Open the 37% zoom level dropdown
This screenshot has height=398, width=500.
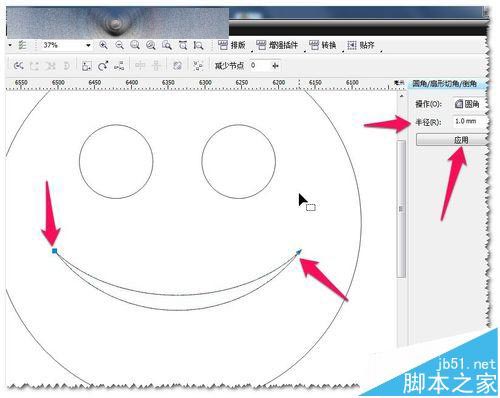[88, 45]
